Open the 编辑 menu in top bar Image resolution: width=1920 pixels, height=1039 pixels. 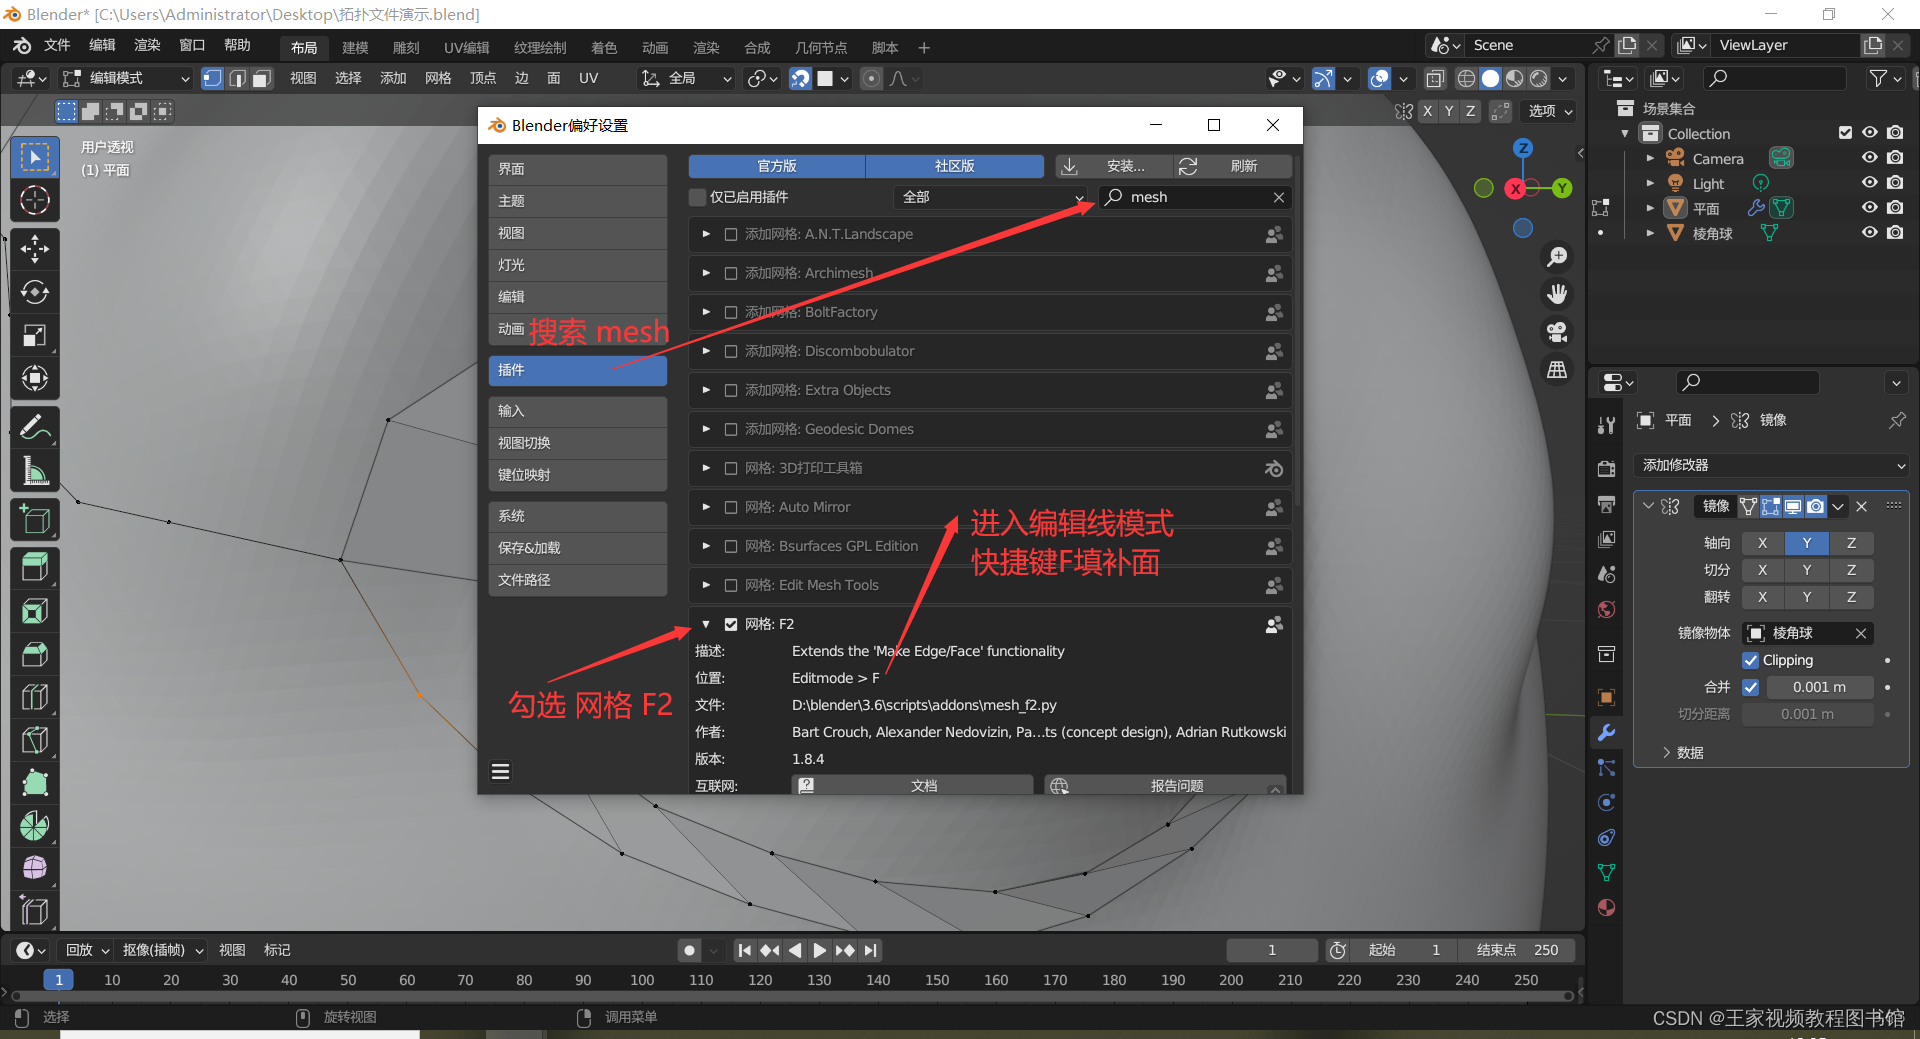coord(102,45)
